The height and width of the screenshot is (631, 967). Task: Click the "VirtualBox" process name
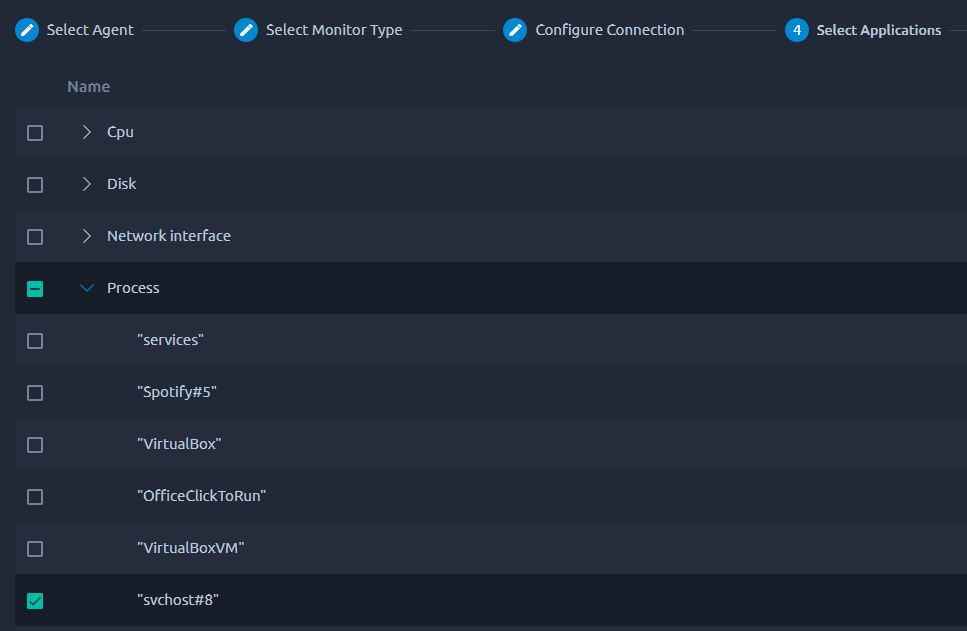tap(179, 443)
